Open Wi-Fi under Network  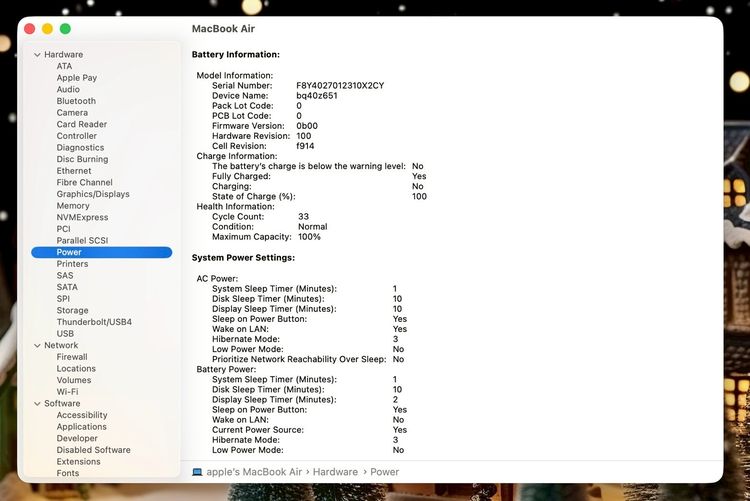pos(67,392)
